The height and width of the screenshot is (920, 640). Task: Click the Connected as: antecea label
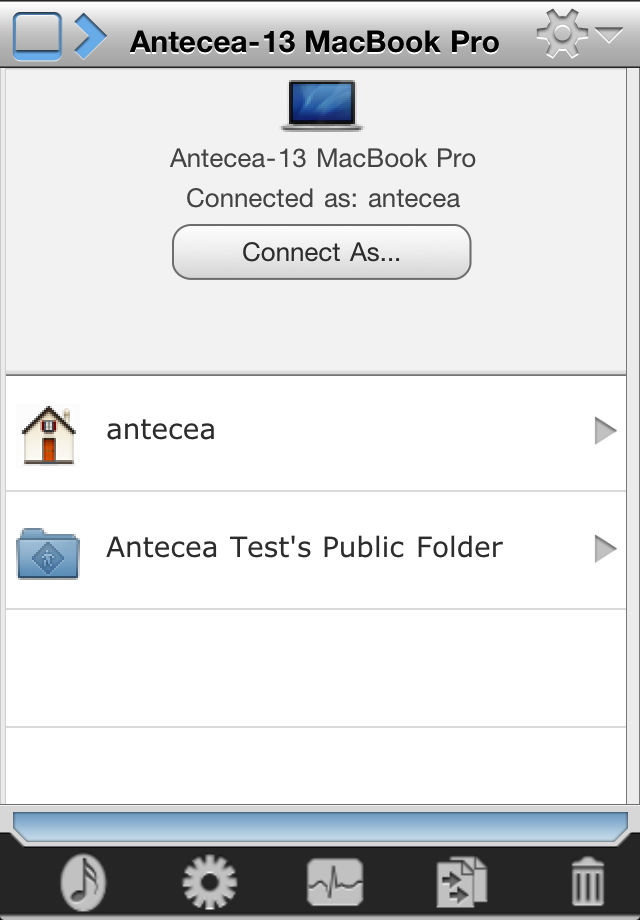(323, 198)
